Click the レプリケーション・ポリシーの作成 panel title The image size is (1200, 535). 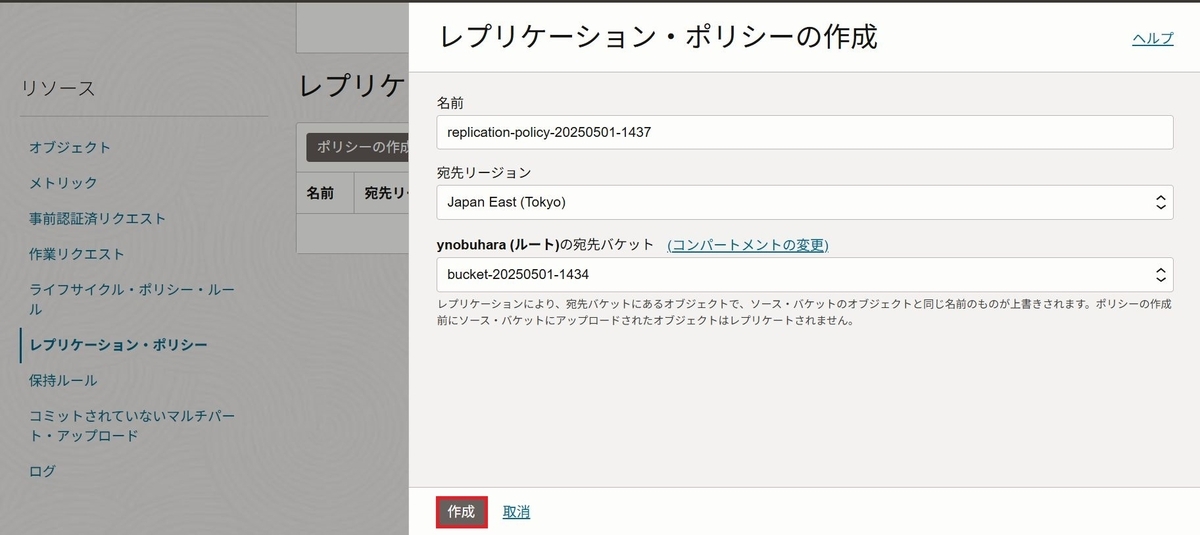[x=658, y=38]
